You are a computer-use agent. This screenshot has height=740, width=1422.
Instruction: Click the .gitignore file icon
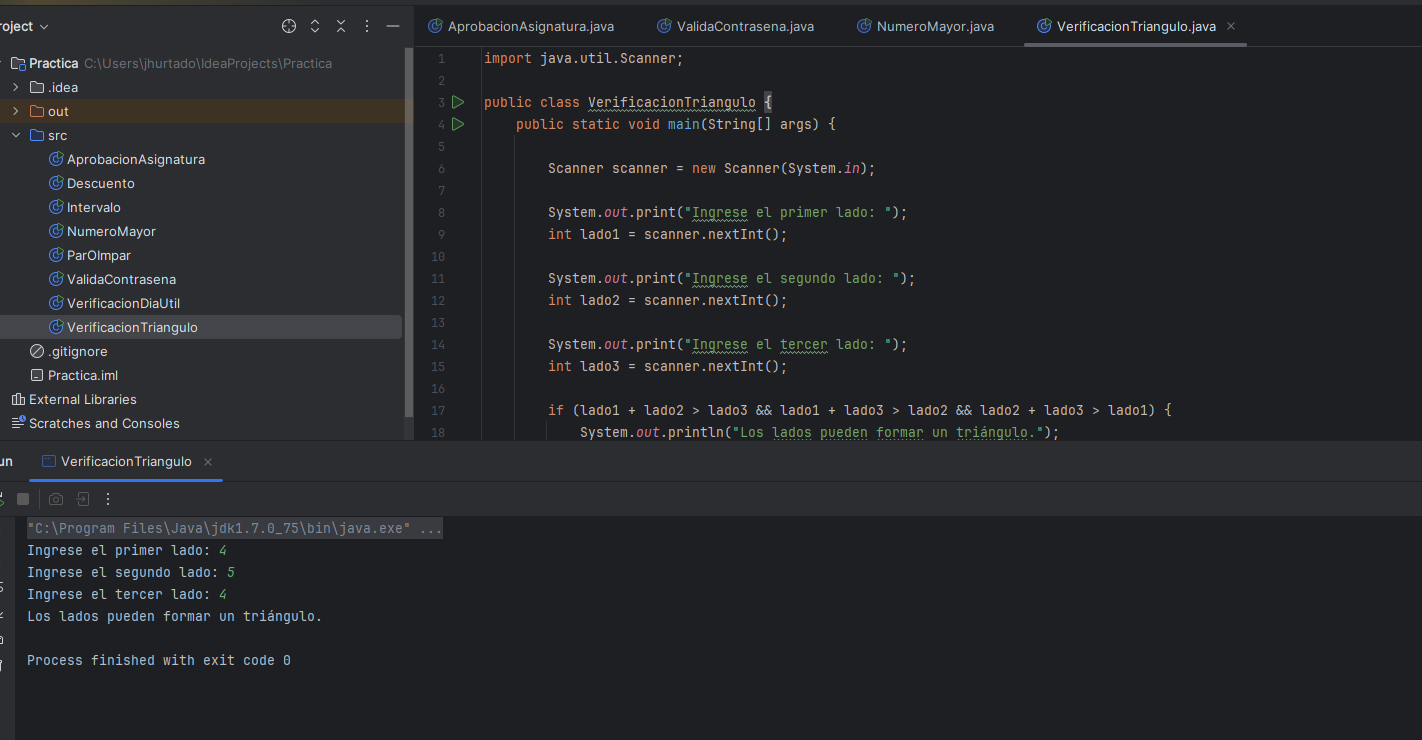click(x=37, y=351)
